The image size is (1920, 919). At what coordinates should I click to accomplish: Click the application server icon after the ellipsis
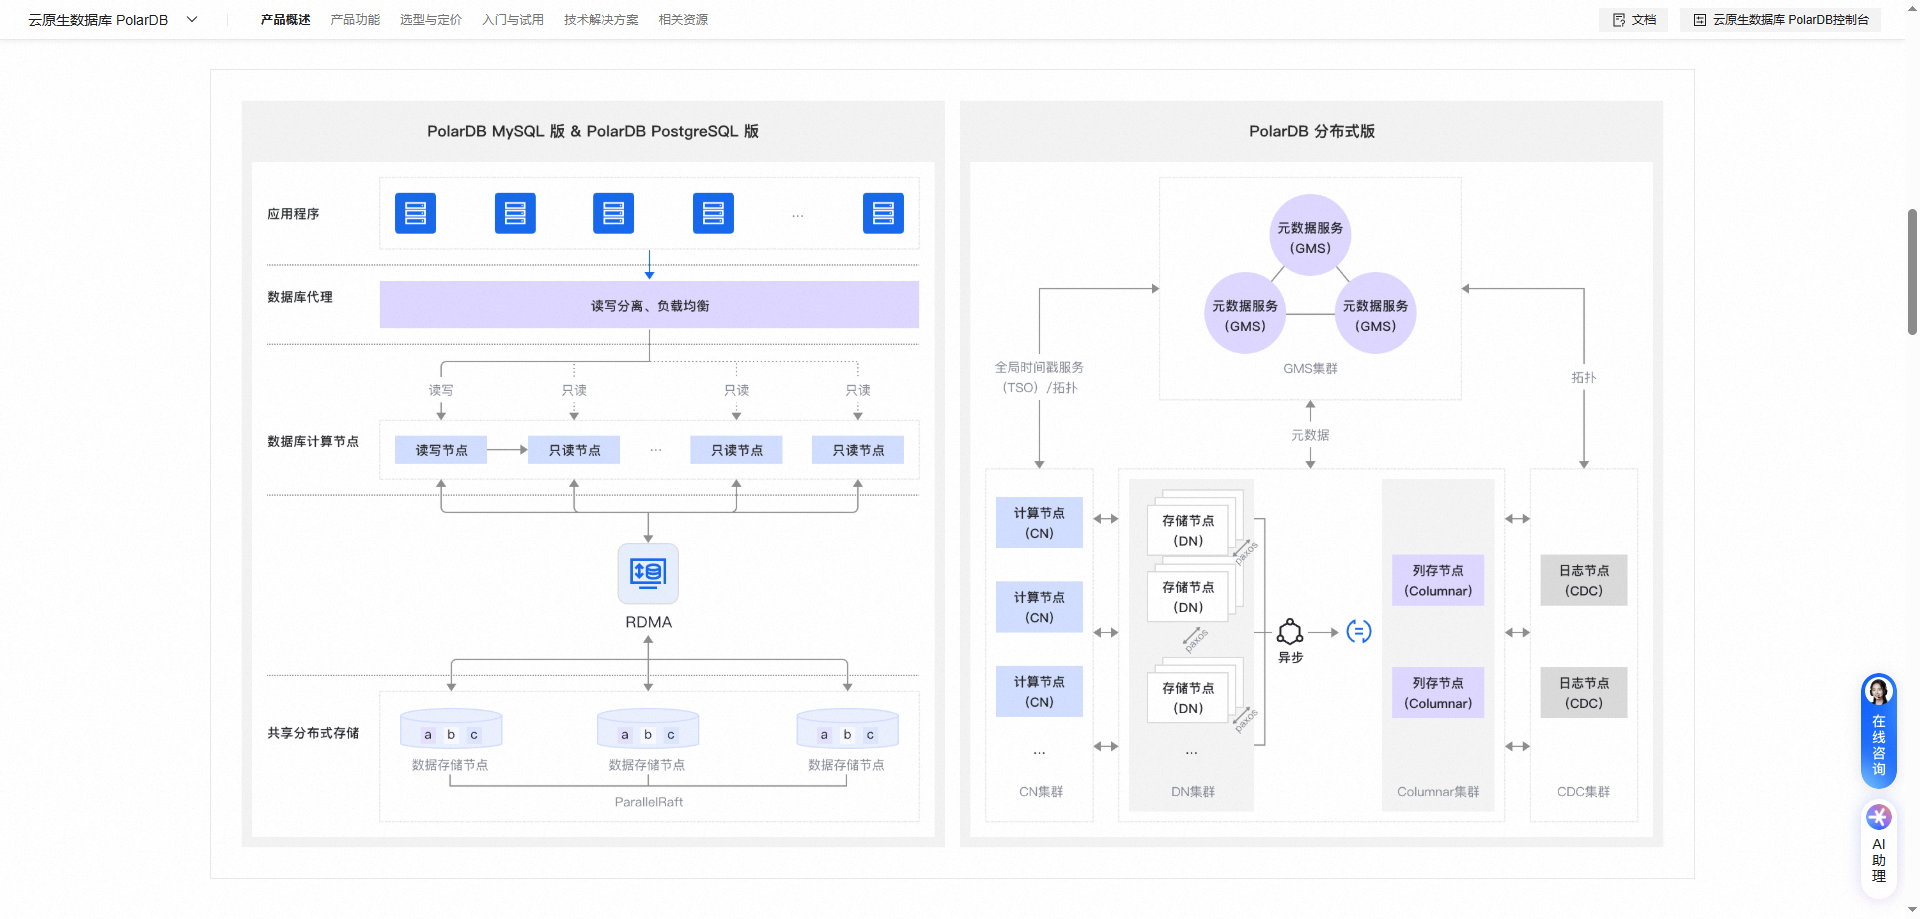[x=883, y=213]
